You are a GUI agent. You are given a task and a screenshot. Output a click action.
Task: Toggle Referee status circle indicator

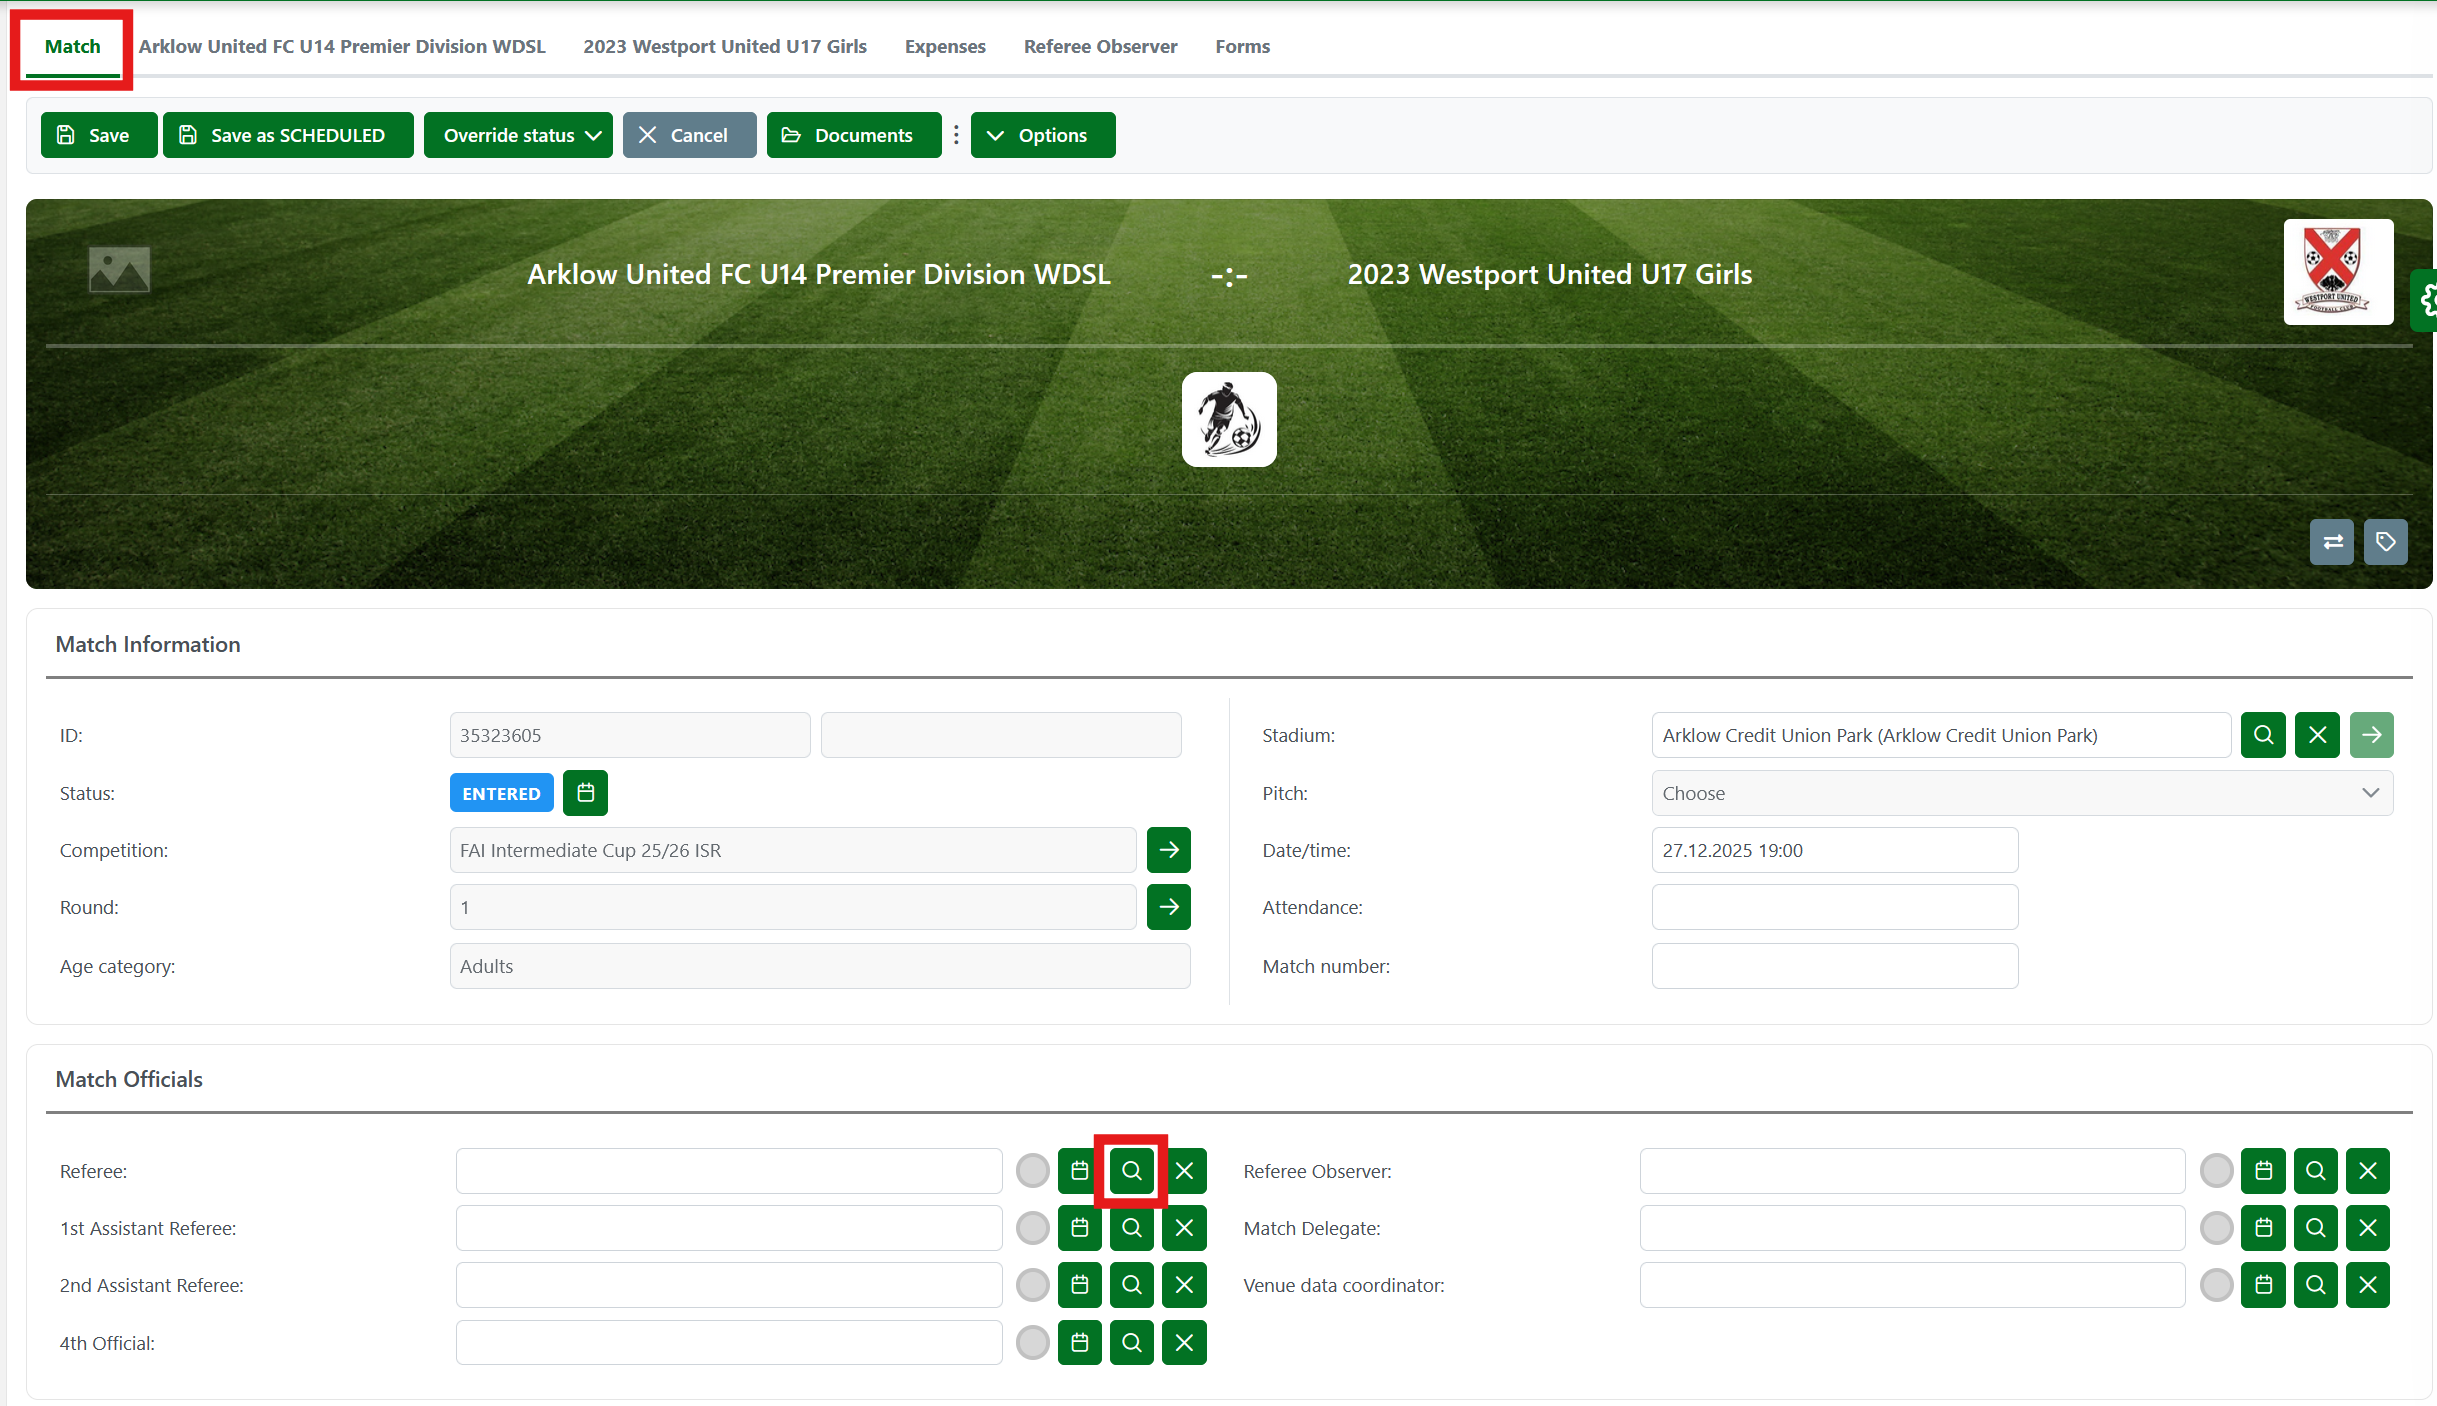click(1032, 1171)
